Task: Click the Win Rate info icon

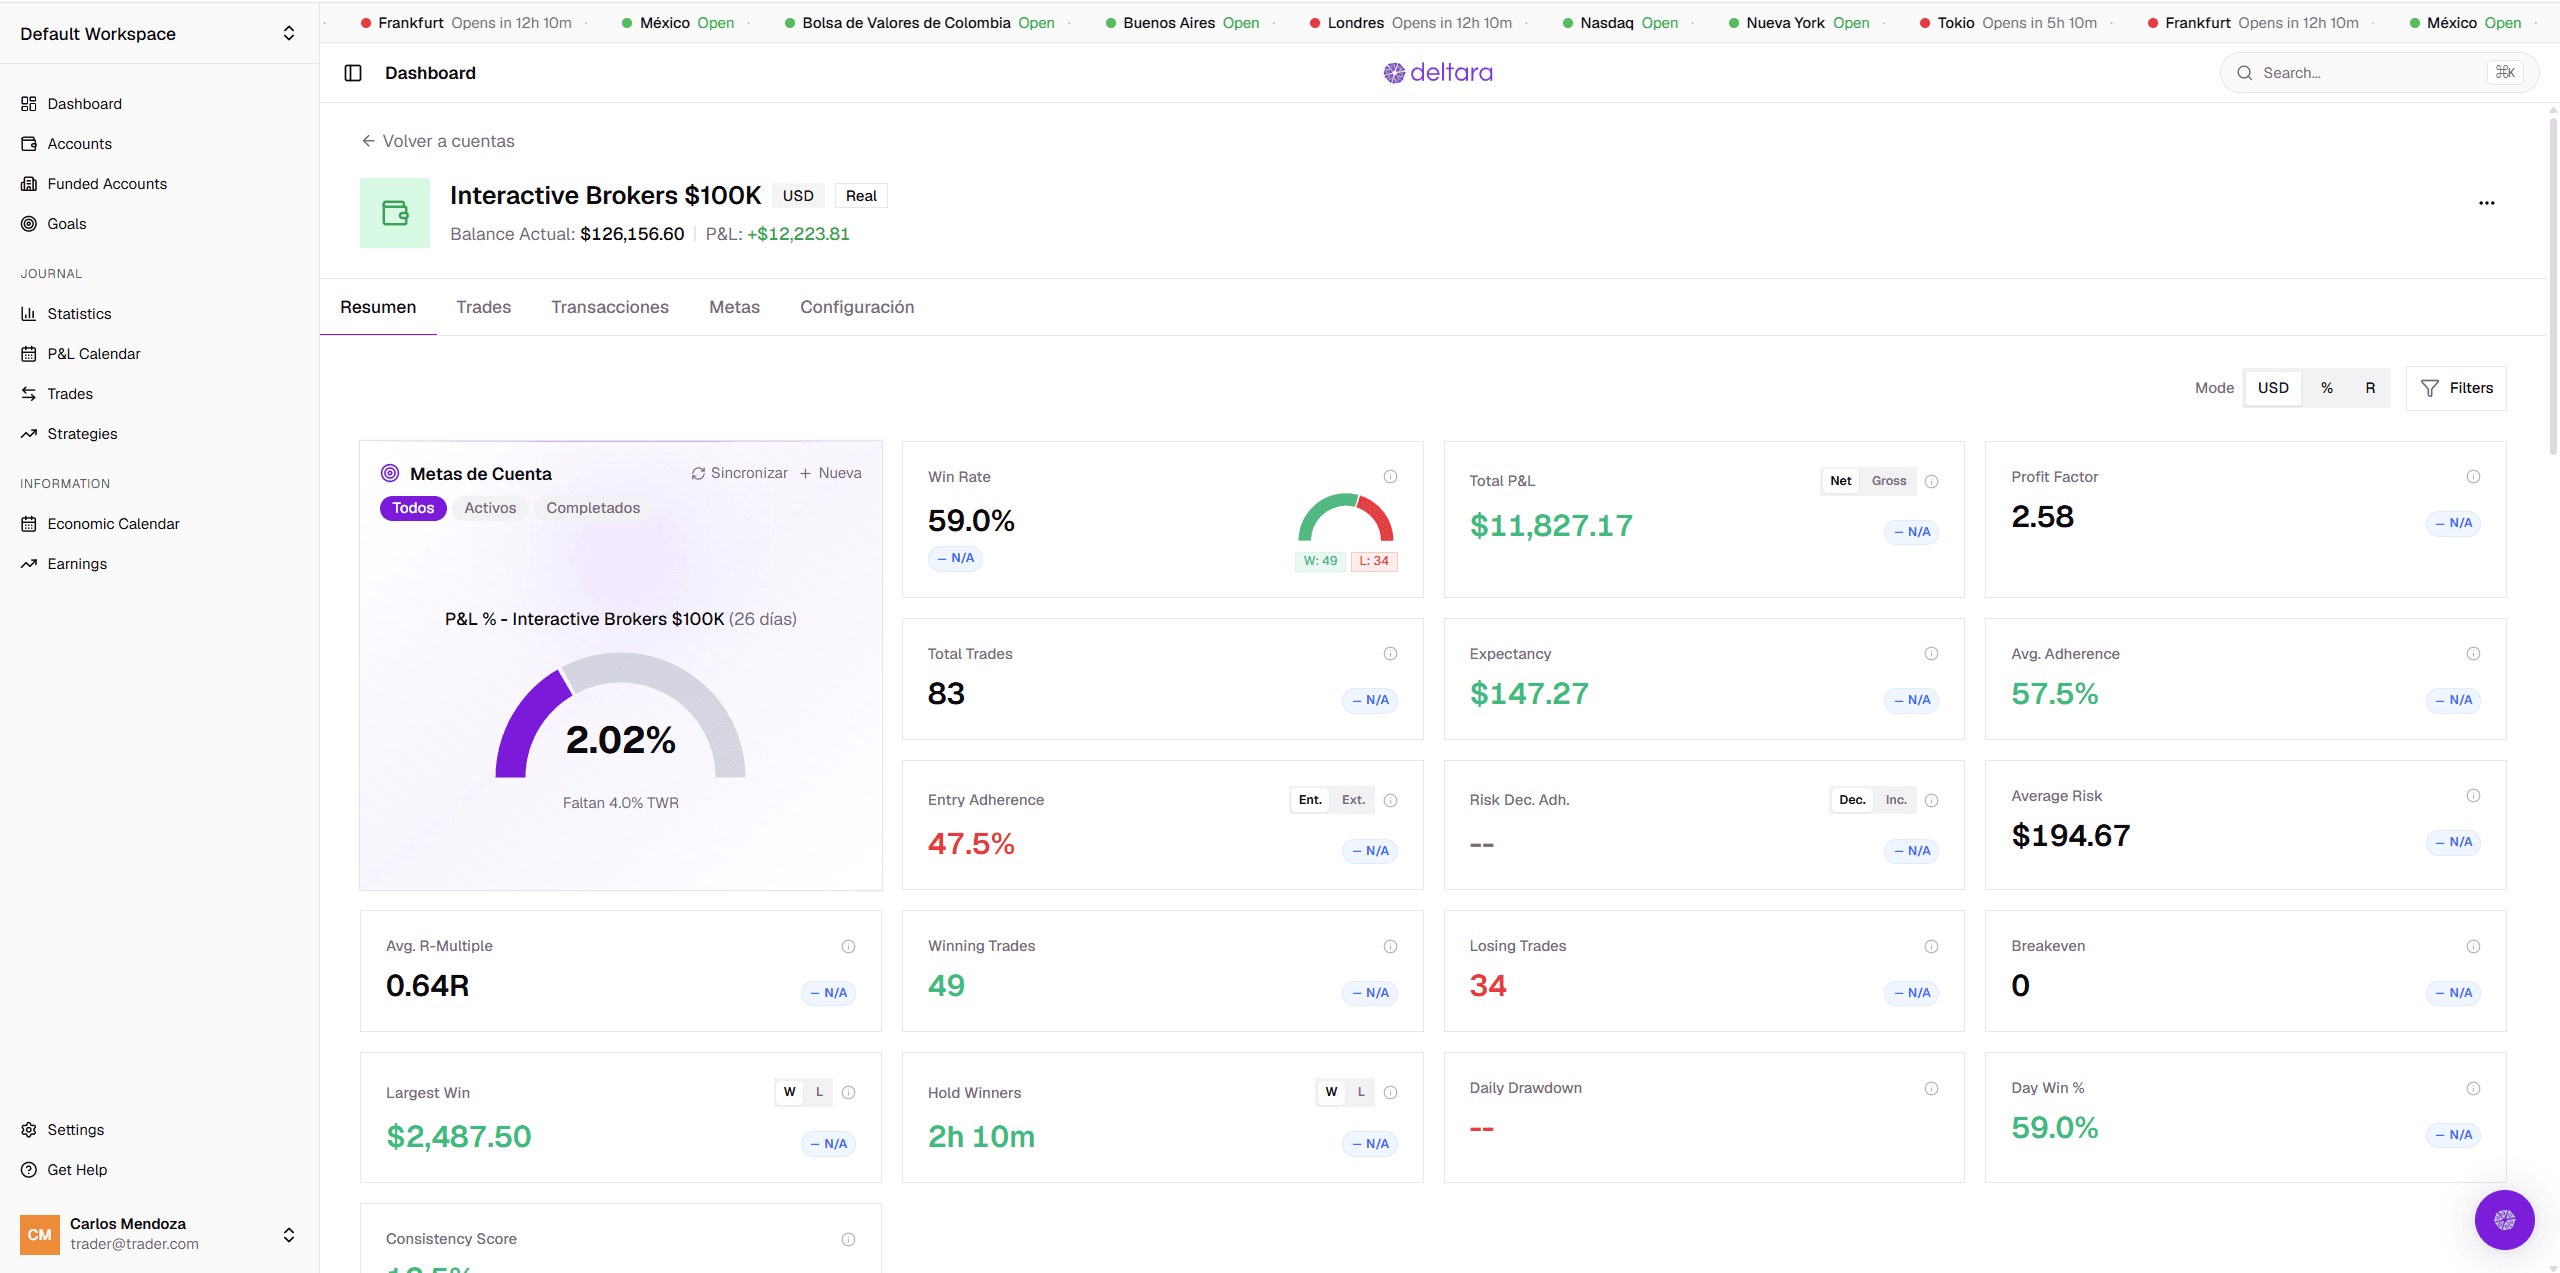Action: [x=1390, y=477]
